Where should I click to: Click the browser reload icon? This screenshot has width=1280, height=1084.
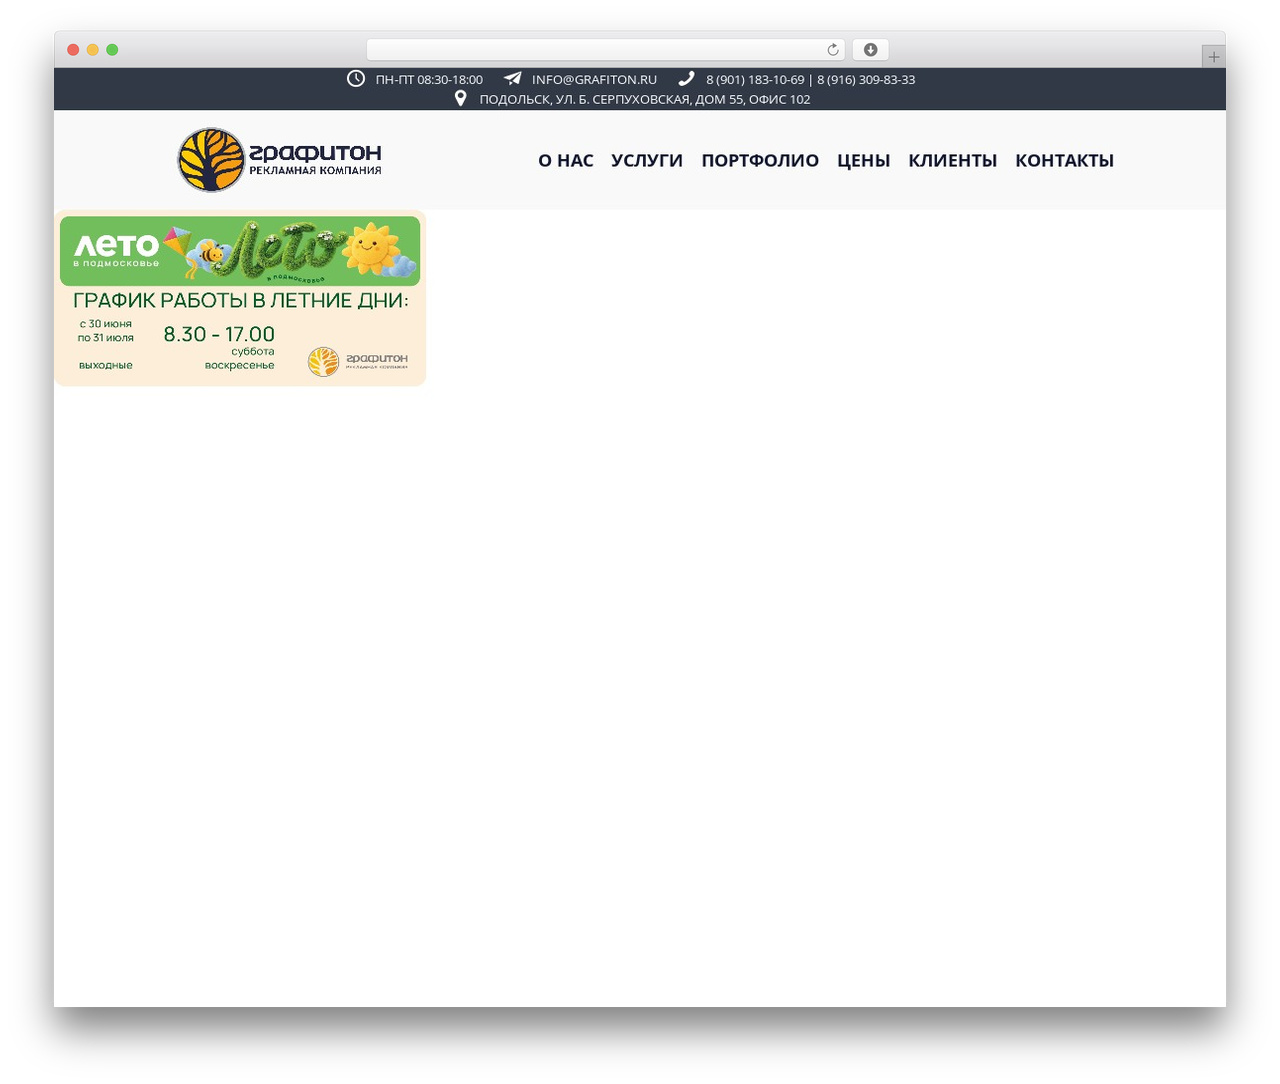coord(833,50)
